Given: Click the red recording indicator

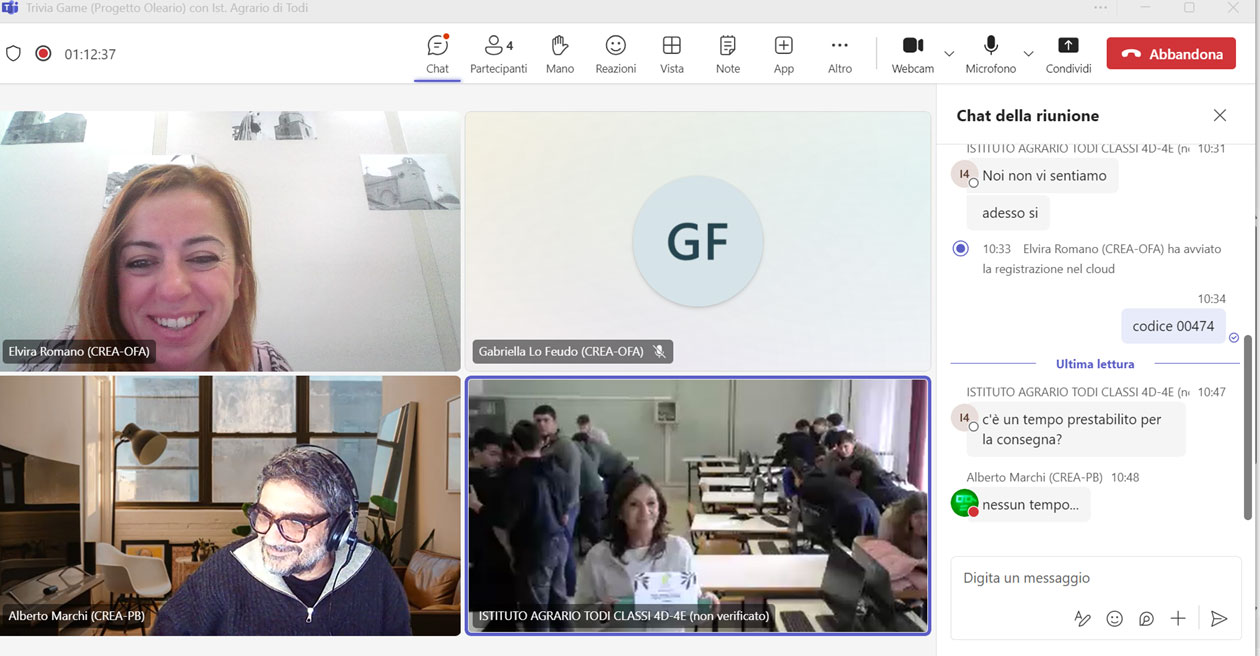Looking at the screenshot, I should click(x=43, y=54).
